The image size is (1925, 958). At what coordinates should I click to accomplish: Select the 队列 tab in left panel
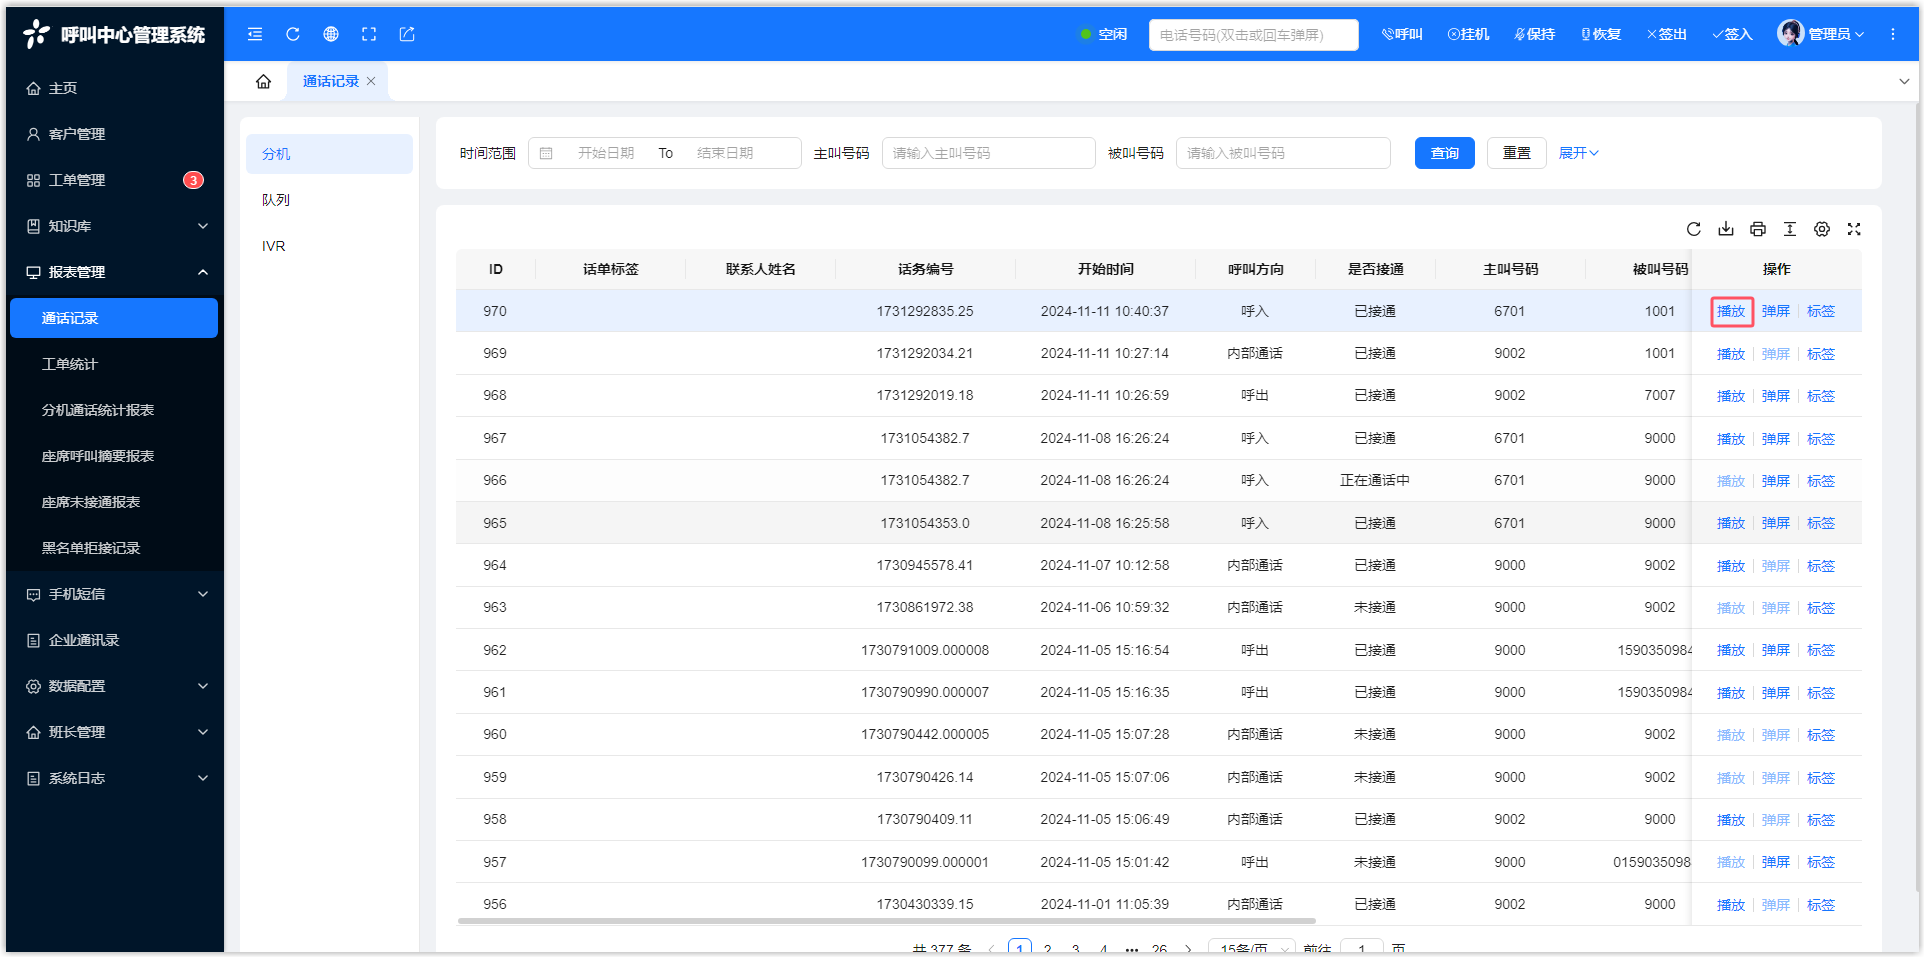276,200
